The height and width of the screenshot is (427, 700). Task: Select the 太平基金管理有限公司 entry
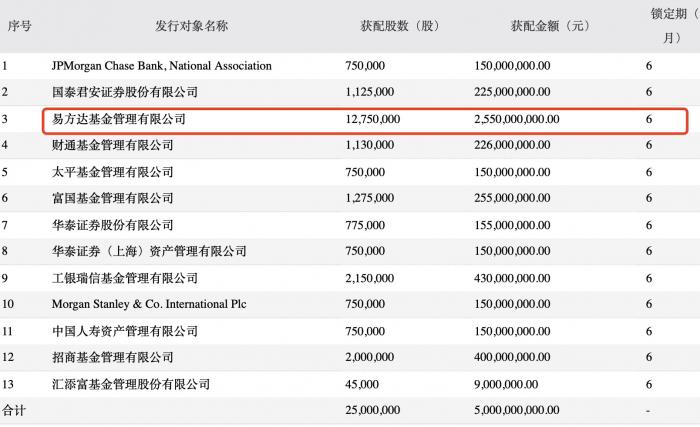[112, 172]
